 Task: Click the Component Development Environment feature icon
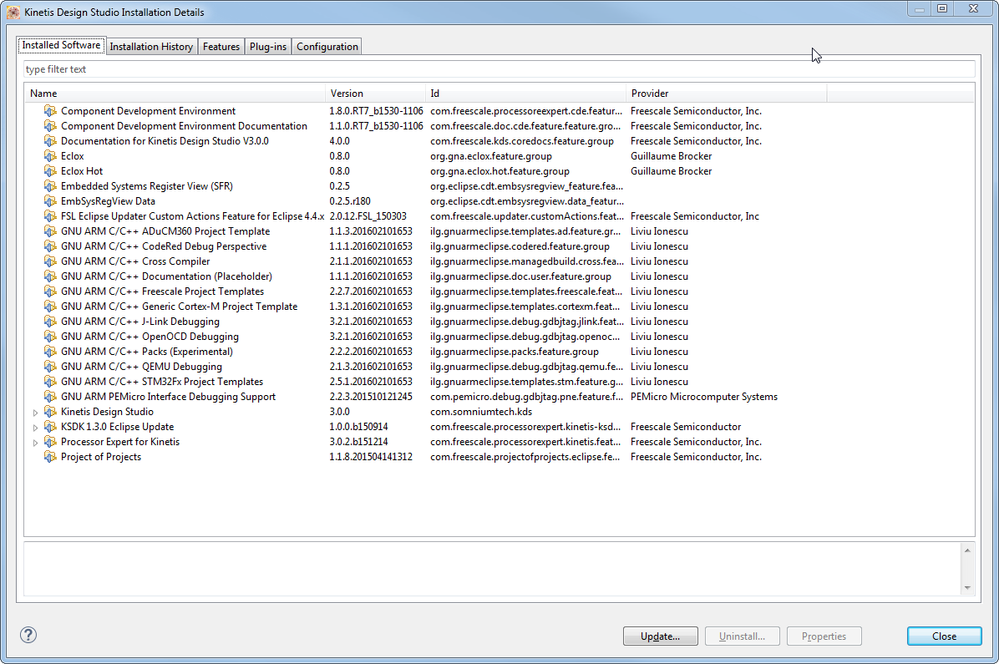tap(50, 111)
